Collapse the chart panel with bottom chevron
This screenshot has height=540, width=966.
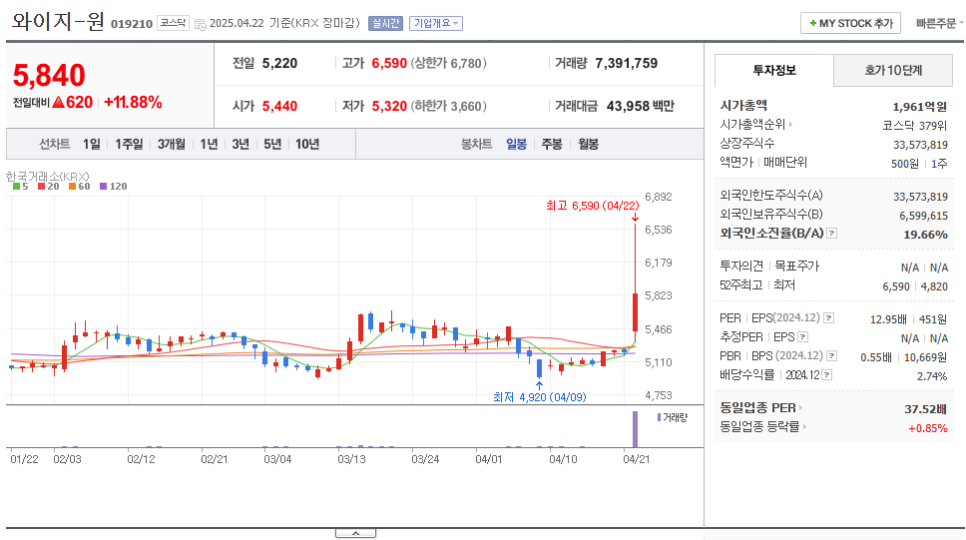(355, 533)
